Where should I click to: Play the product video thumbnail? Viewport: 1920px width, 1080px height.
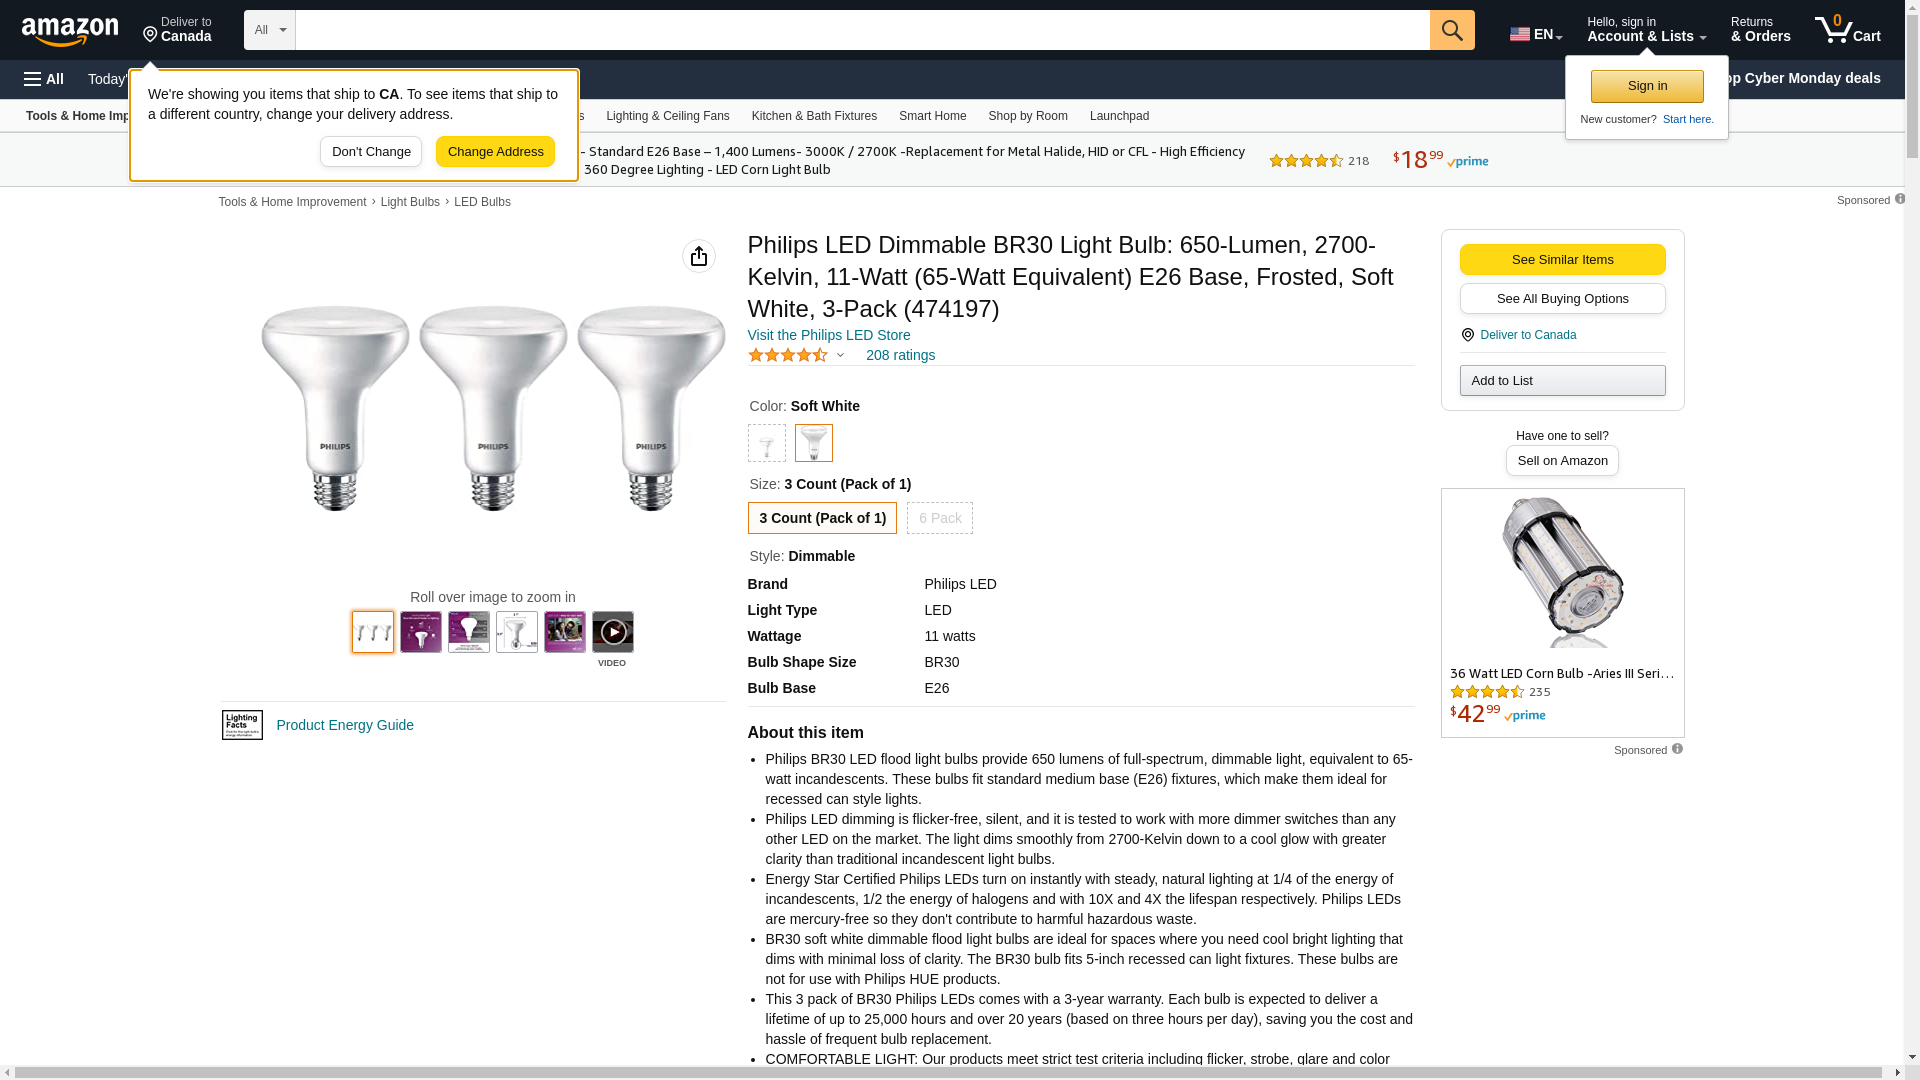tap(612, 632)
